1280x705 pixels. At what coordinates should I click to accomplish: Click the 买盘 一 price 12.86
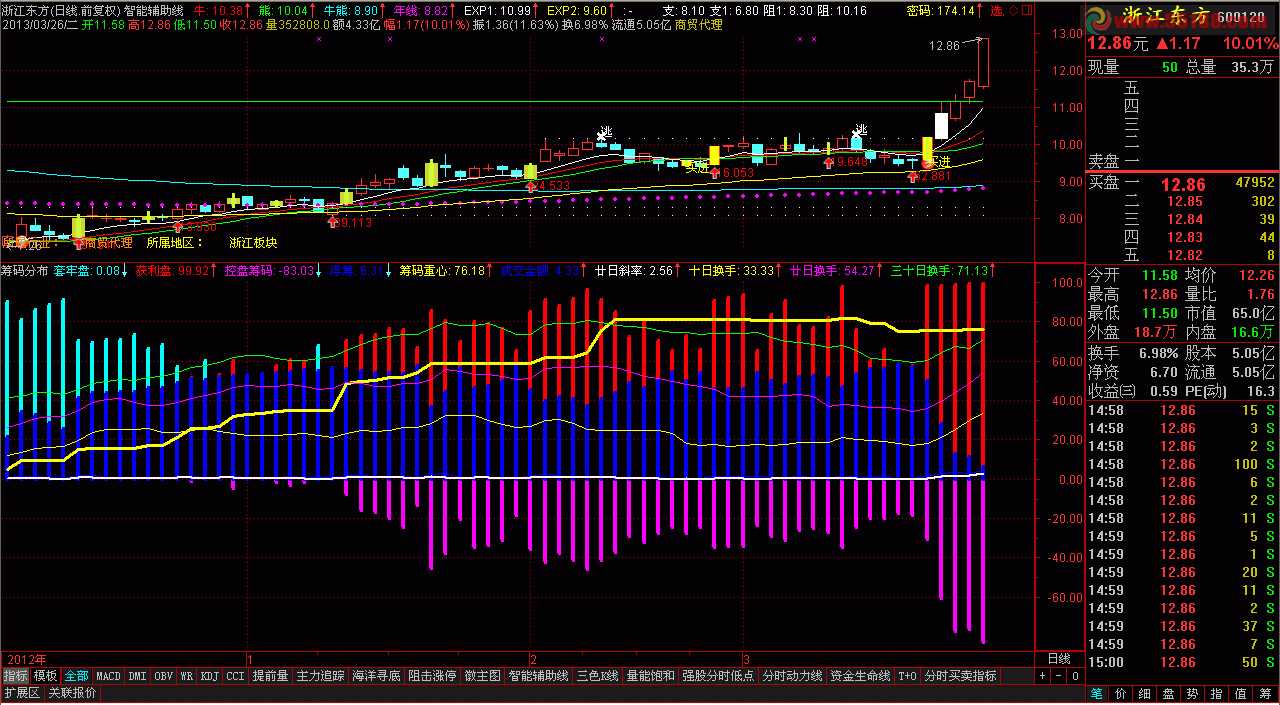click(x=1182, y=184)
